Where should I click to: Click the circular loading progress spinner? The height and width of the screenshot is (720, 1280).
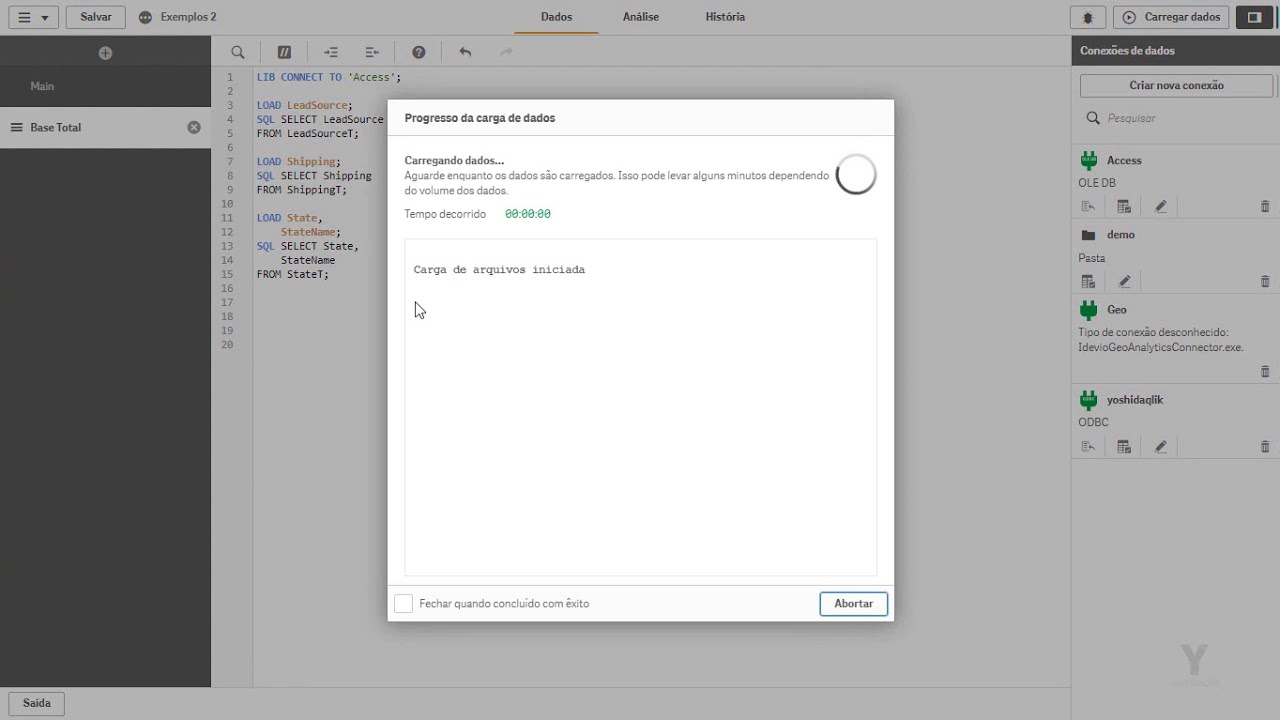tap(856, 175)
